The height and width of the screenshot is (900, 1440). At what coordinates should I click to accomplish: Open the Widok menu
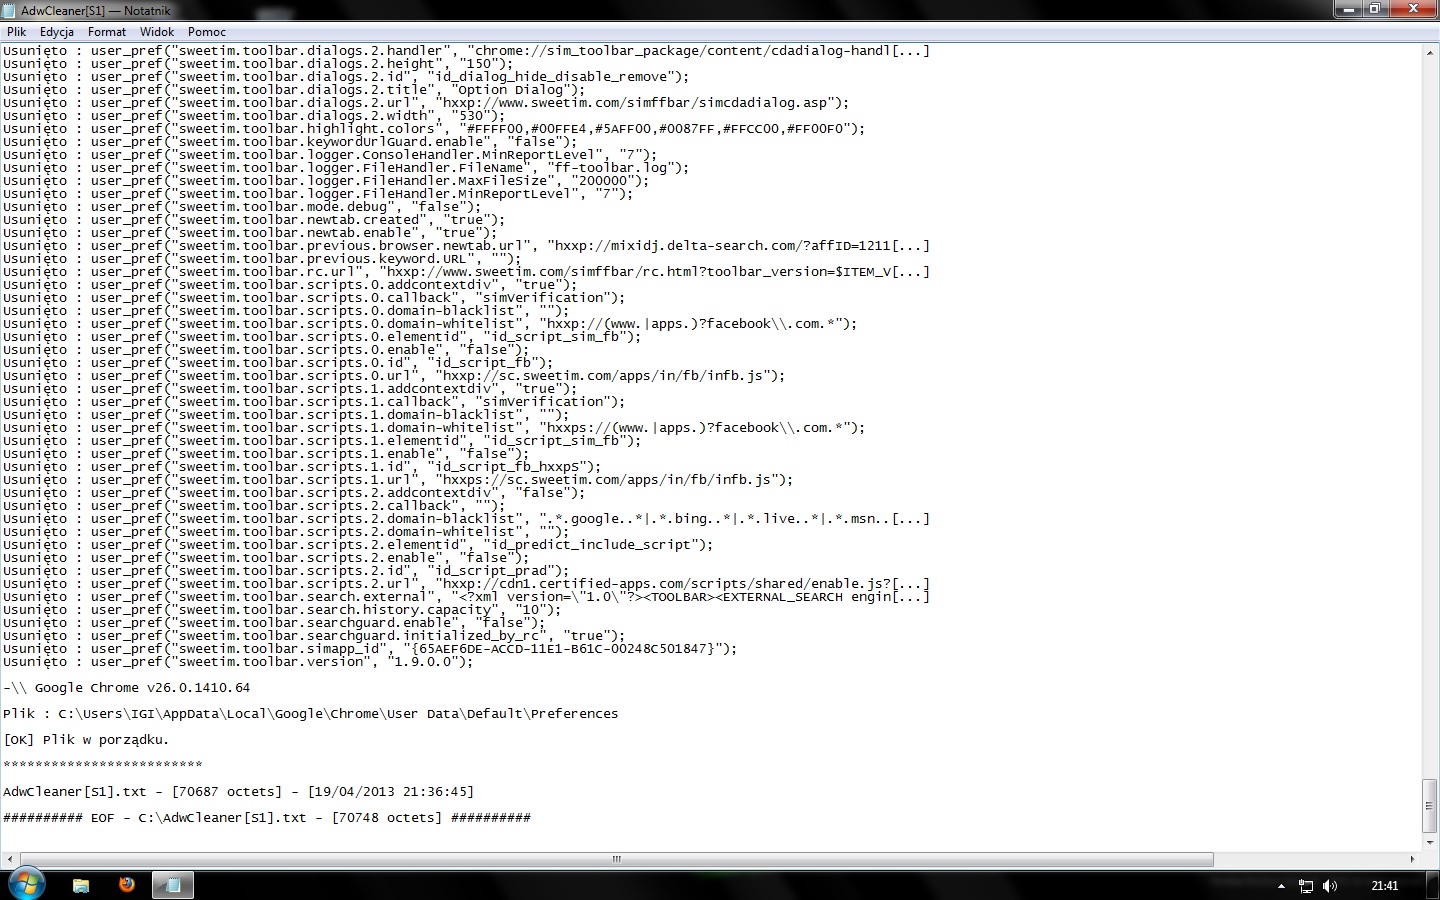click(157, 32)
